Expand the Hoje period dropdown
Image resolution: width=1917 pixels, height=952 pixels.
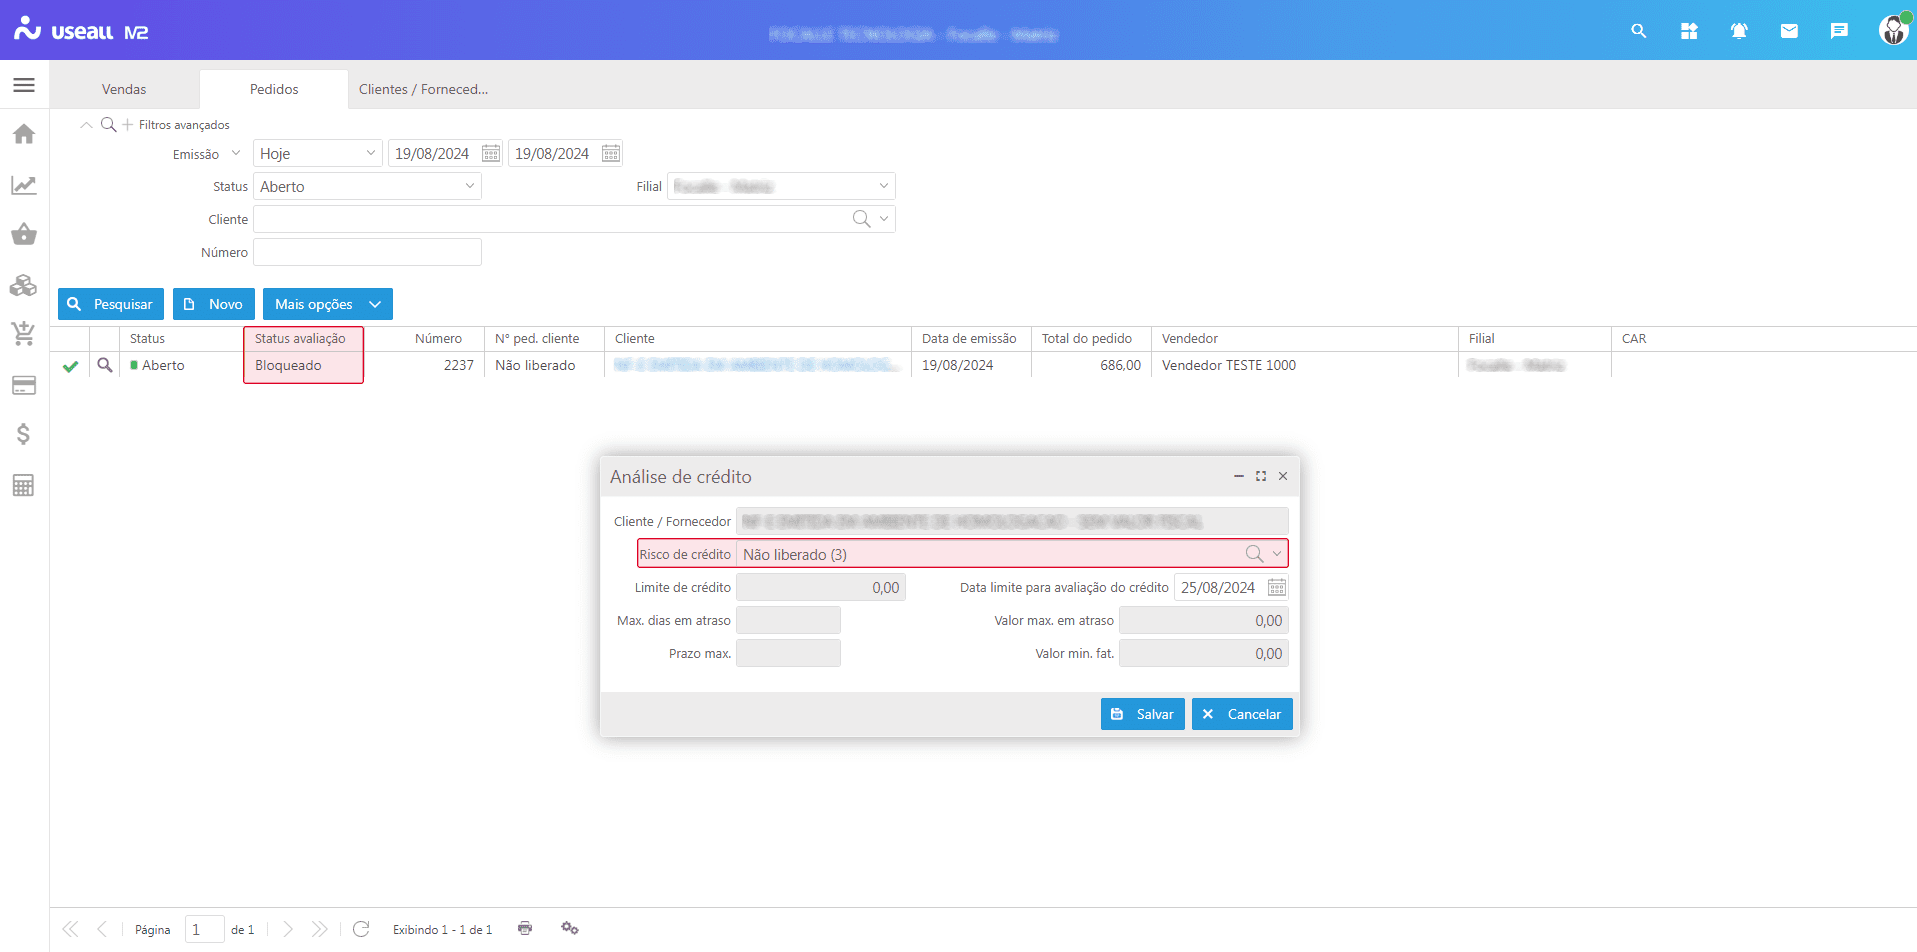[x=370, y=153]
